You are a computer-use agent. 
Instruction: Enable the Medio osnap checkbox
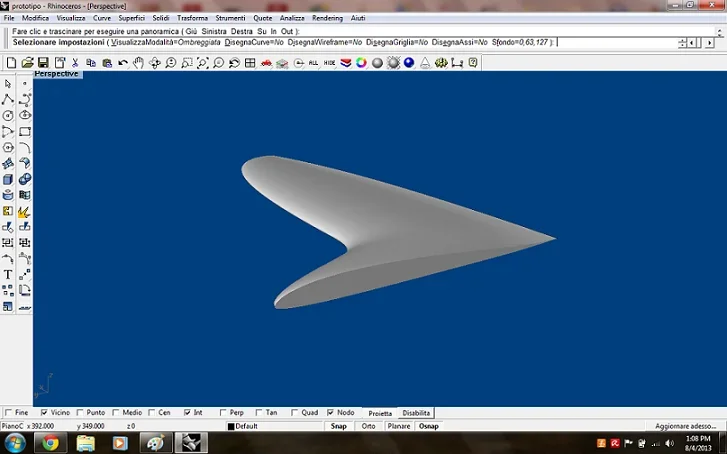pyautogui.click(x=116, y=412)
